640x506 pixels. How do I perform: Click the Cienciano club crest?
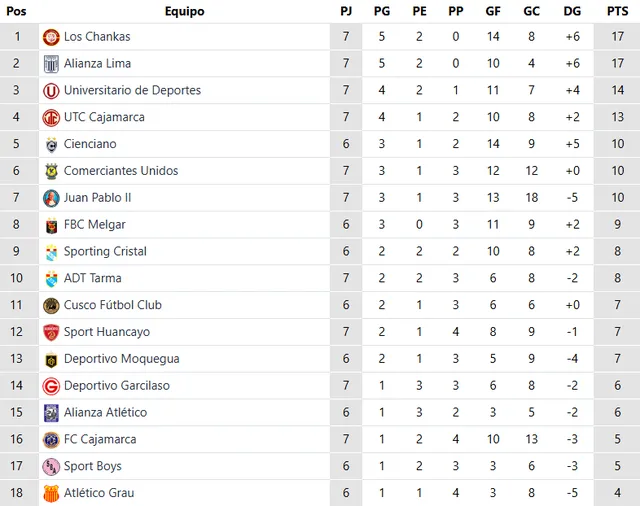tap(51, 145)
